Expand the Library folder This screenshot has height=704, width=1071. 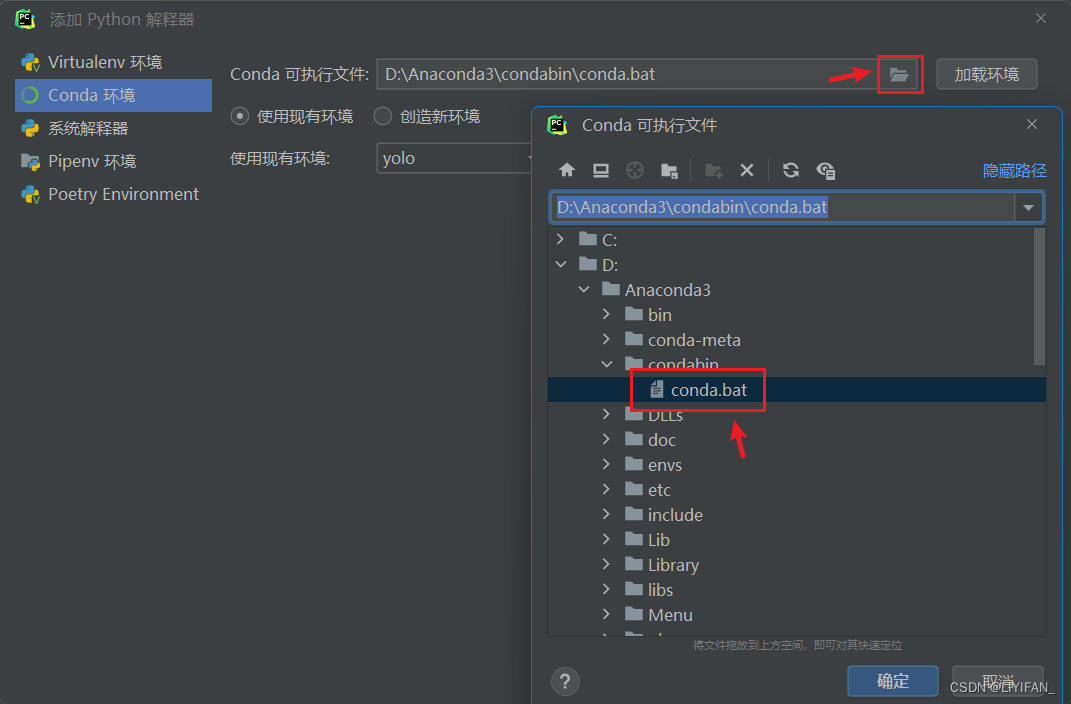[x=607, y=565]
